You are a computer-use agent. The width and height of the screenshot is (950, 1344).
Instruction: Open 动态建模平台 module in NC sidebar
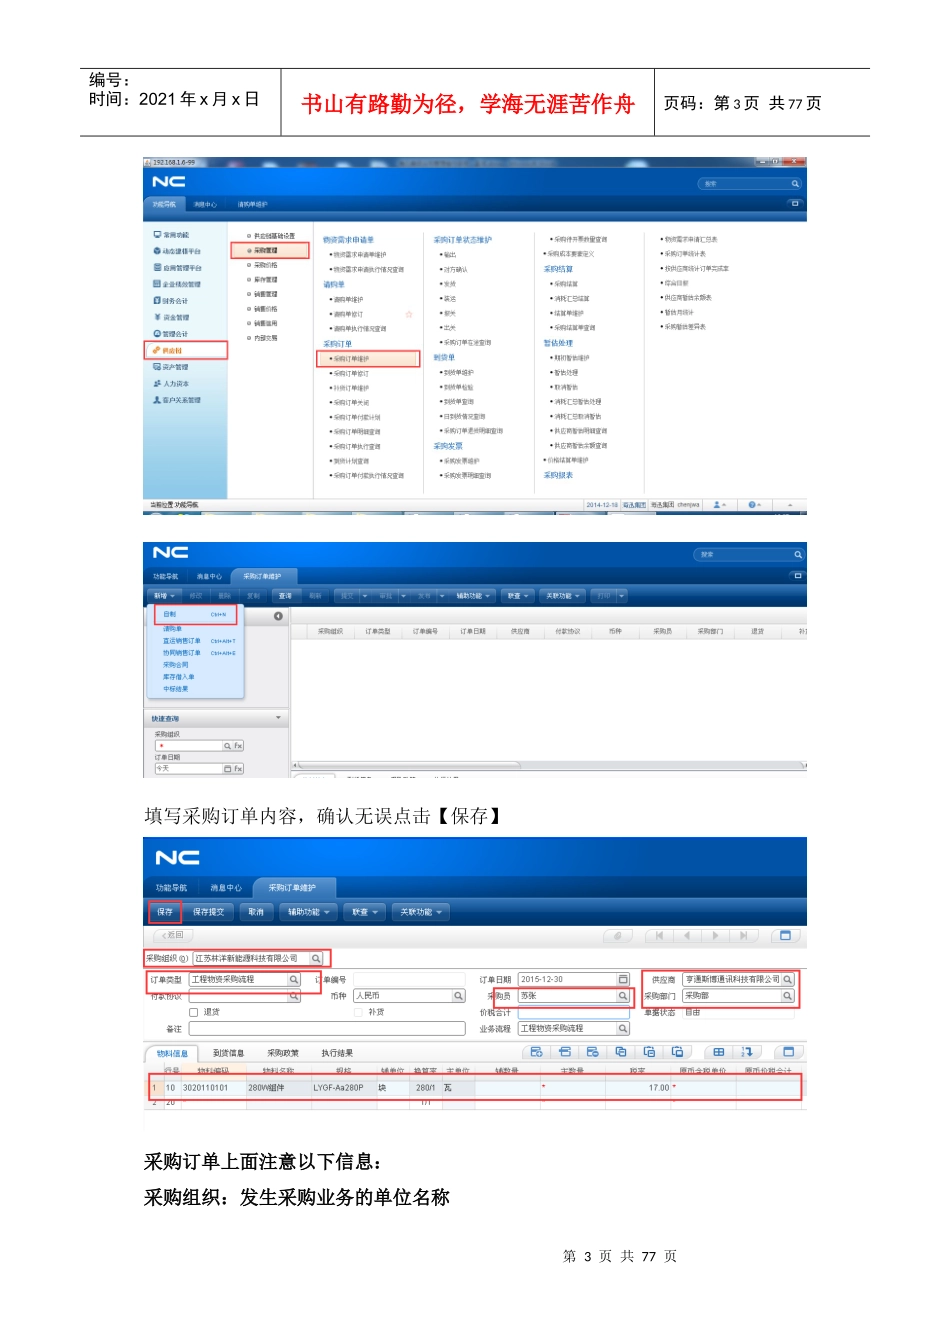[176, 251]
